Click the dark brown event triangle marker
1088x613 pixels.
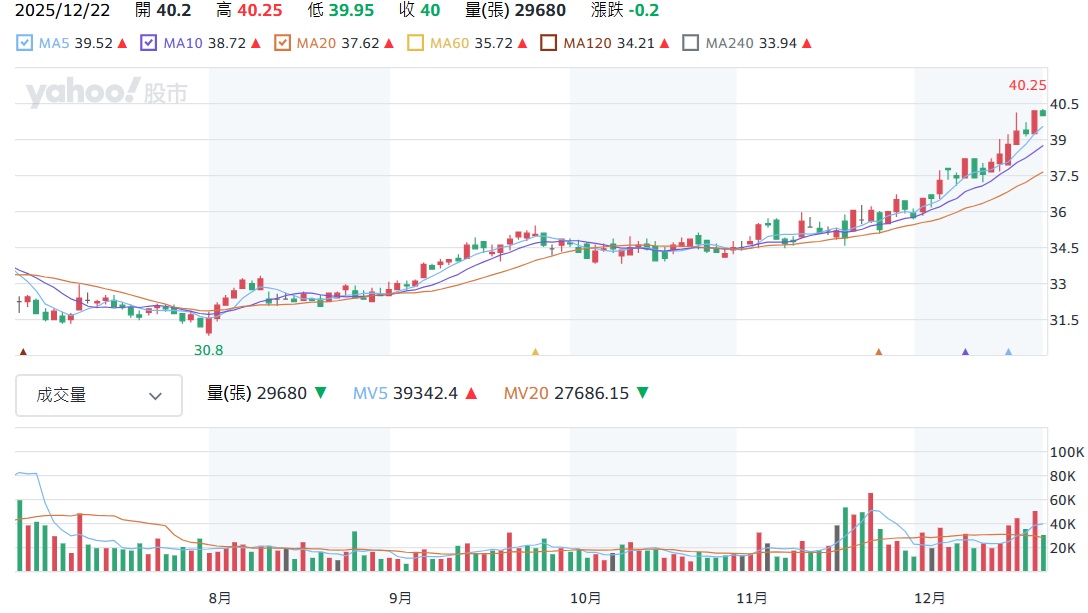23,352
